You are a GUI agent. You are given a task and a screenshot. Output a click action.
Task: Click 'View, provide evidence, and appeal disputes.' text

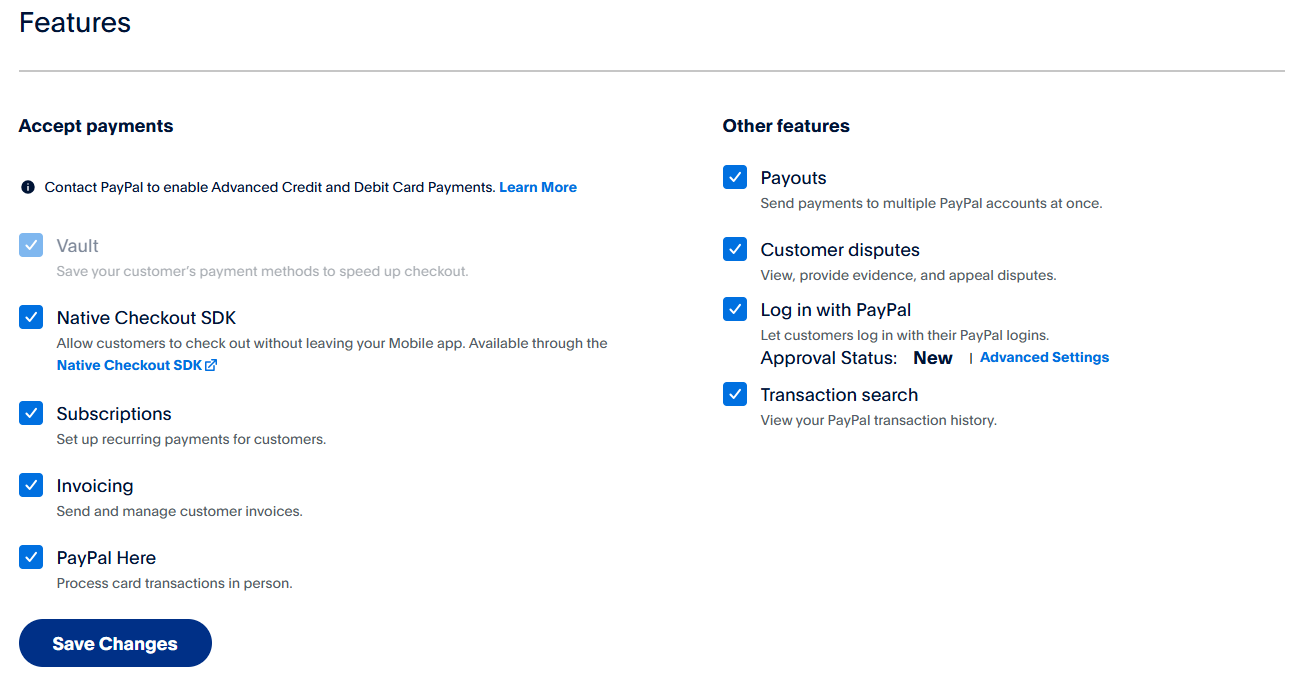[x=908, y=275]
